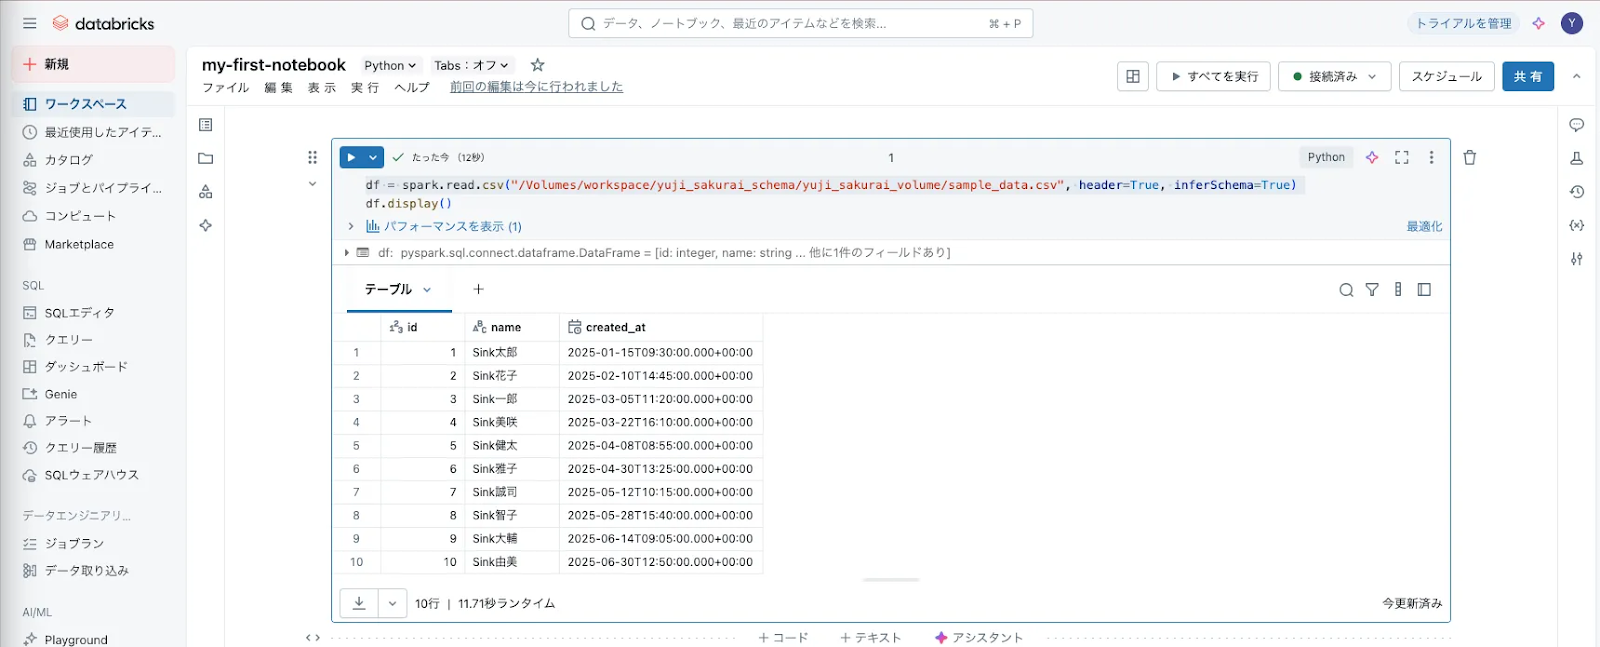Click the top search input field
The image size is (1600, 647).
tap(800, 23)
